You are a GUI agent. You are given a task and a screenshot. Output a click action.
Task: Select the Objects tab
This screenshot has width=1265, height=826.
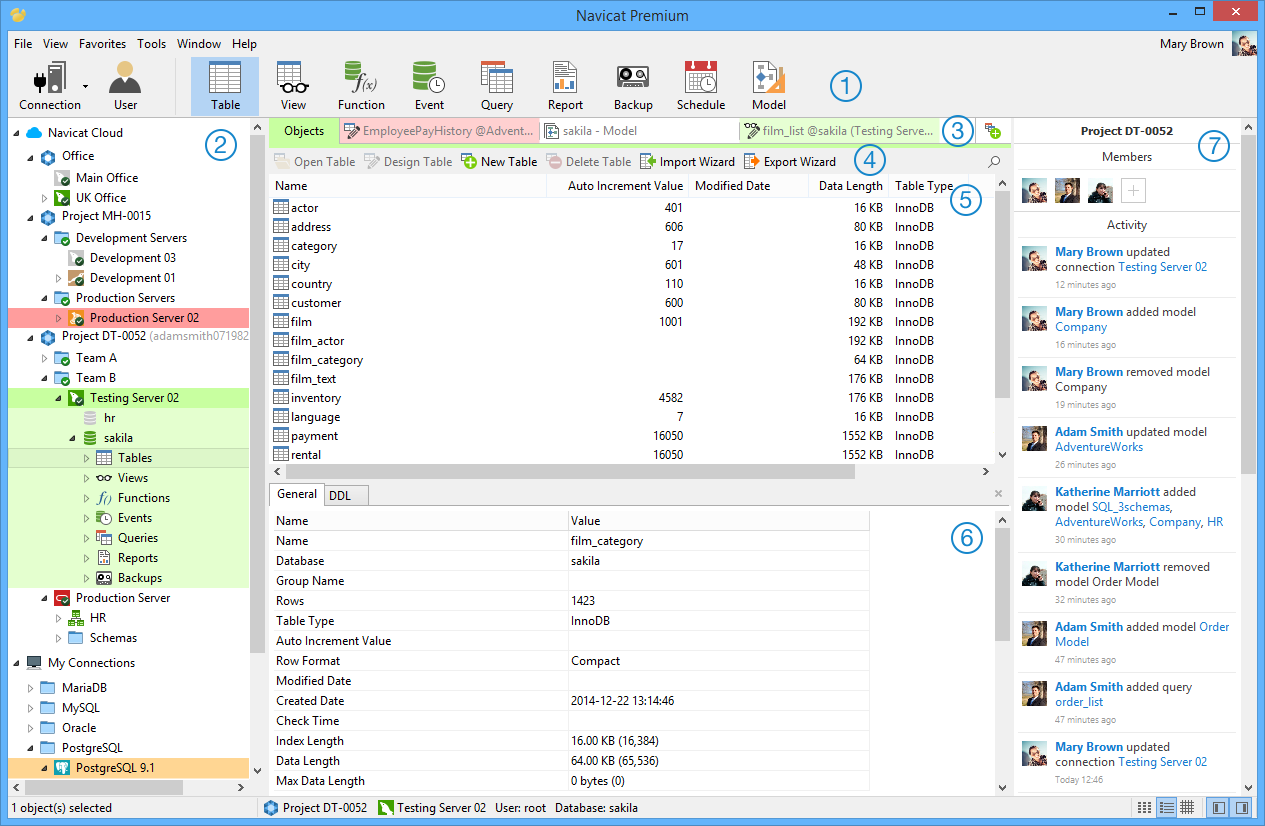[304, 130]
